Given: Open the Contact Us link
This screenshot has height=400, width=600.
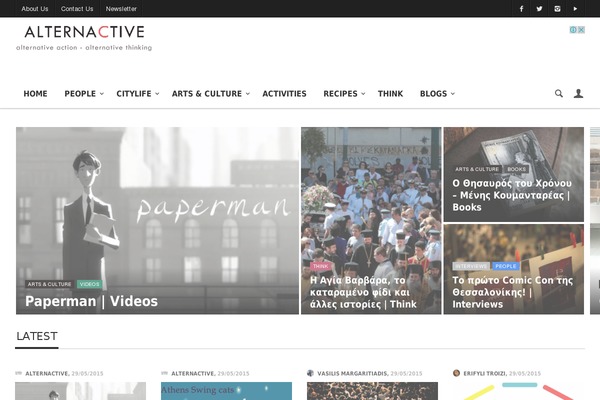Looking at the screenshot, I should (77, 9).
